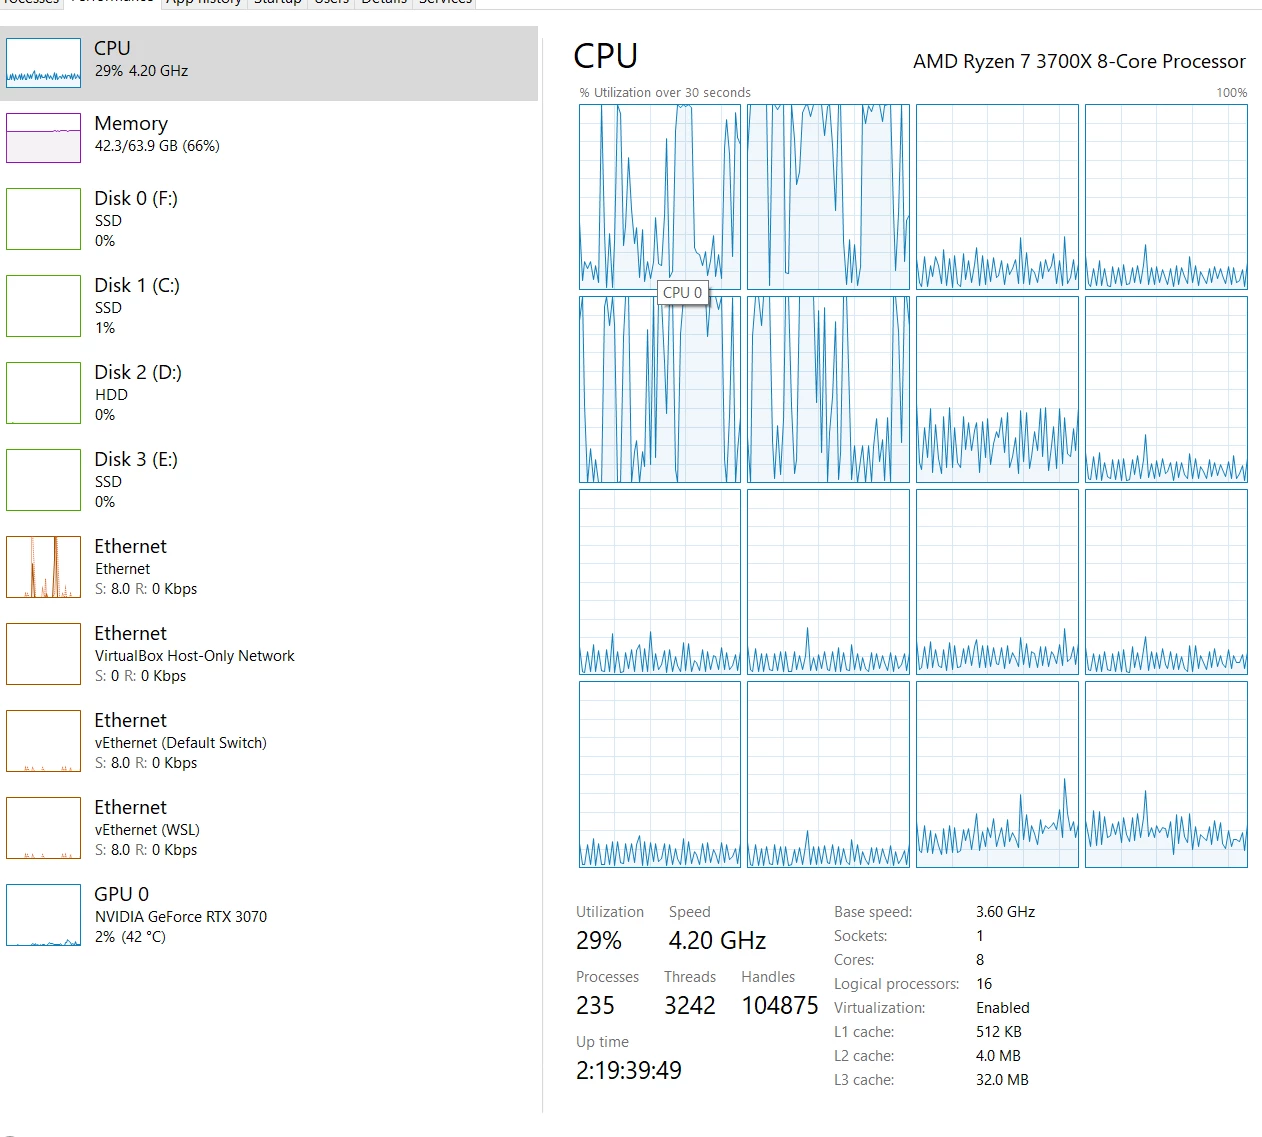Click last logical processor graph in second row
Screen dimensions: 1262x1137
(1166, 390)
